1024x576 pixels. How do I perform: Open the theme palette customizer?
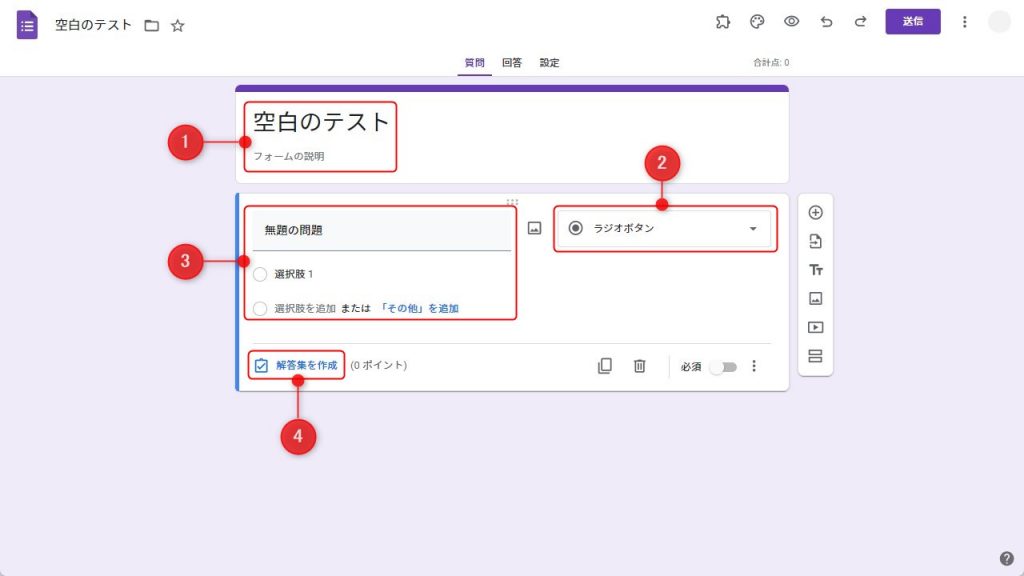pos(757,22)
